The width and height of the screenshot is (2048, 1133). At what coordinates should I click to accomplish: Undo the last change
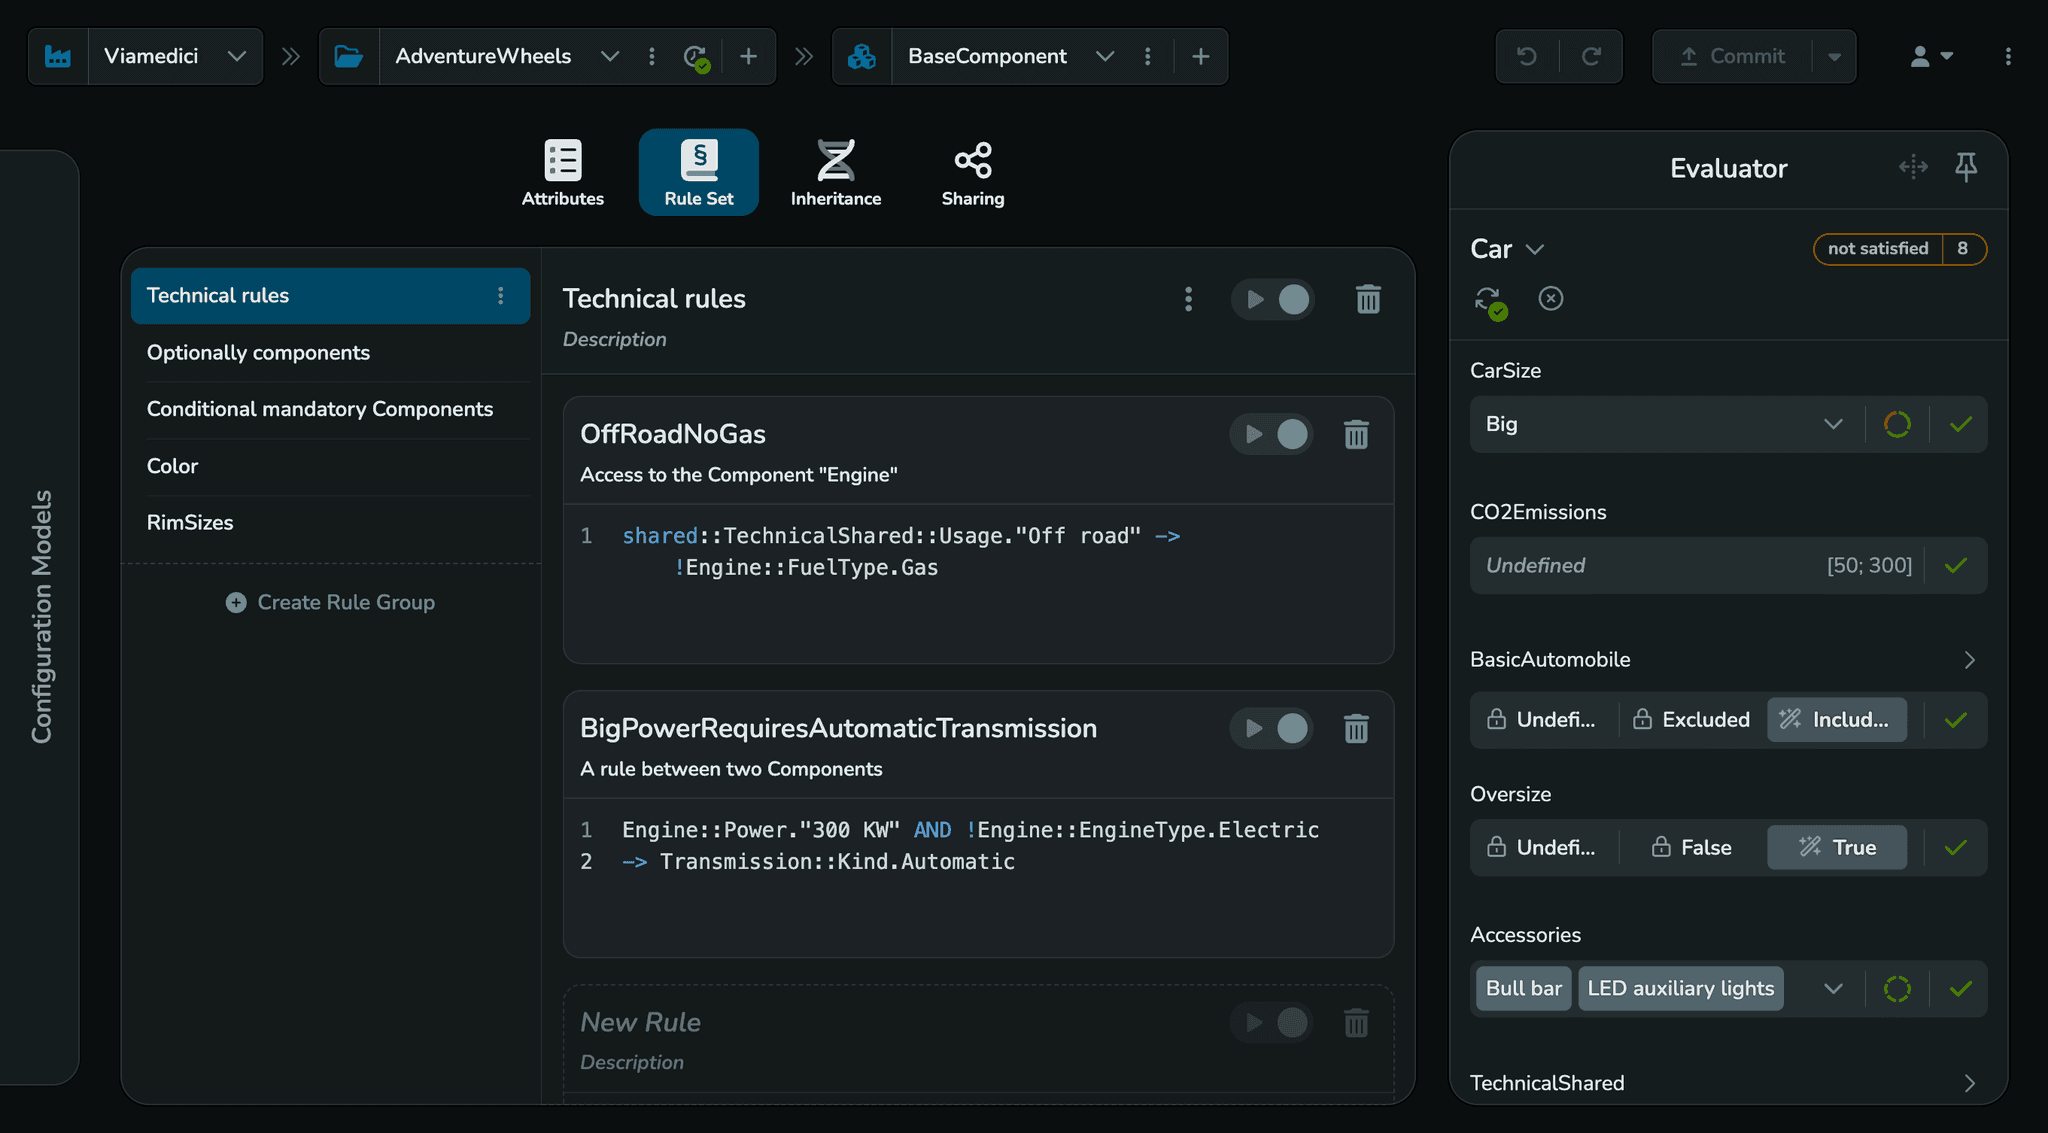click(1526, 56)
